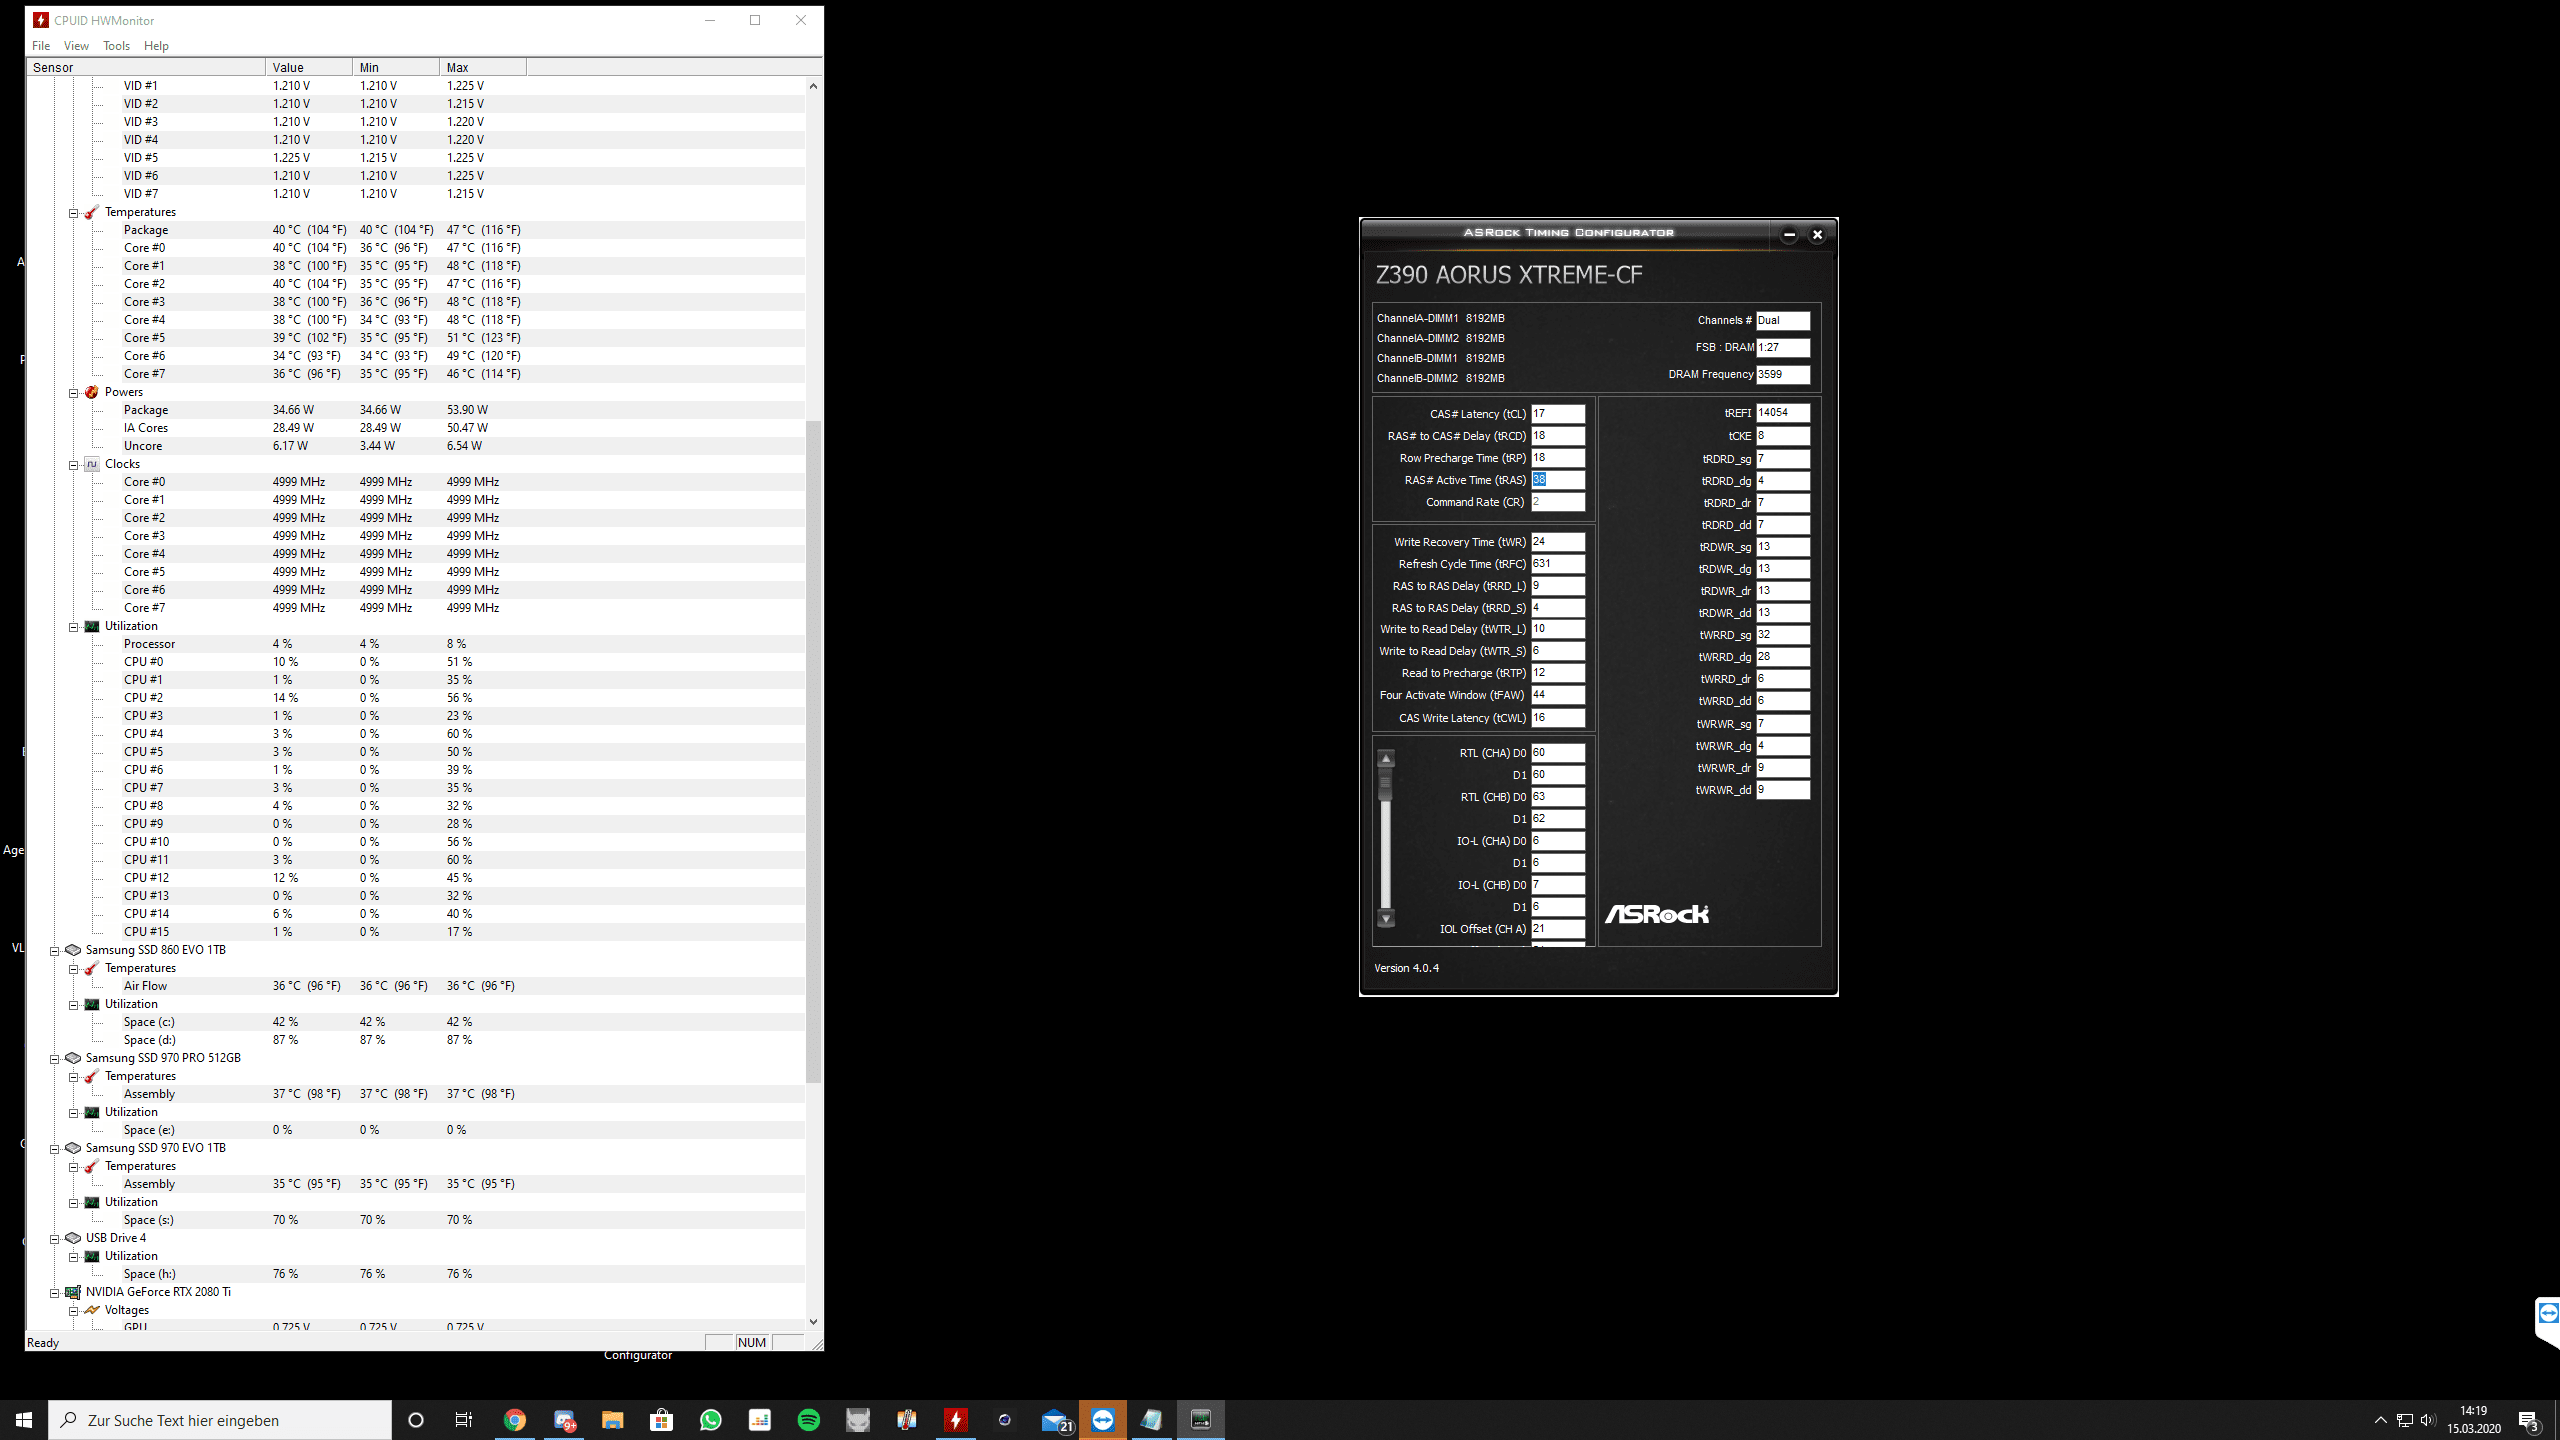Screen dimensions: 2560x1440
Task: Click the HWMonitor title bar app icon
Action: (x=41, y=20)
